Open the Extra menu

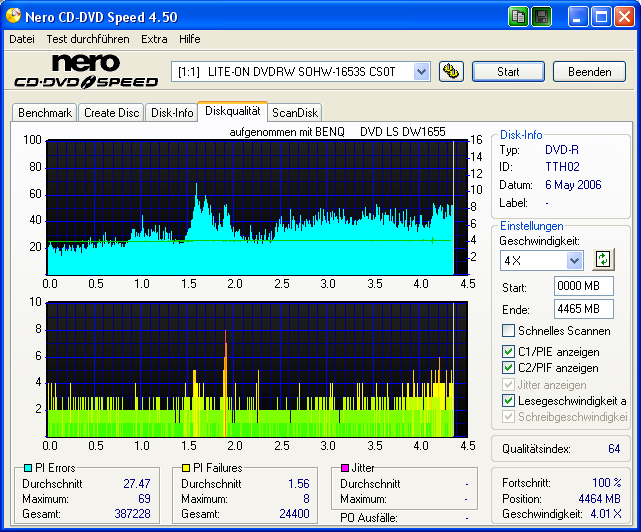coord(154,39)
